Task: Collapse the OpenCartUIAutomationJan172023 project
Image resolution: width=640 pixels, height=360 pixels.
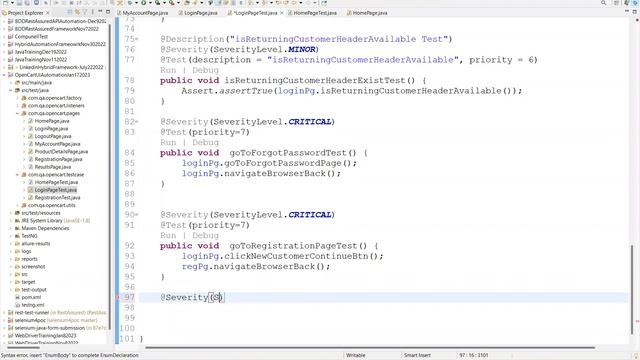Action: 4,75
